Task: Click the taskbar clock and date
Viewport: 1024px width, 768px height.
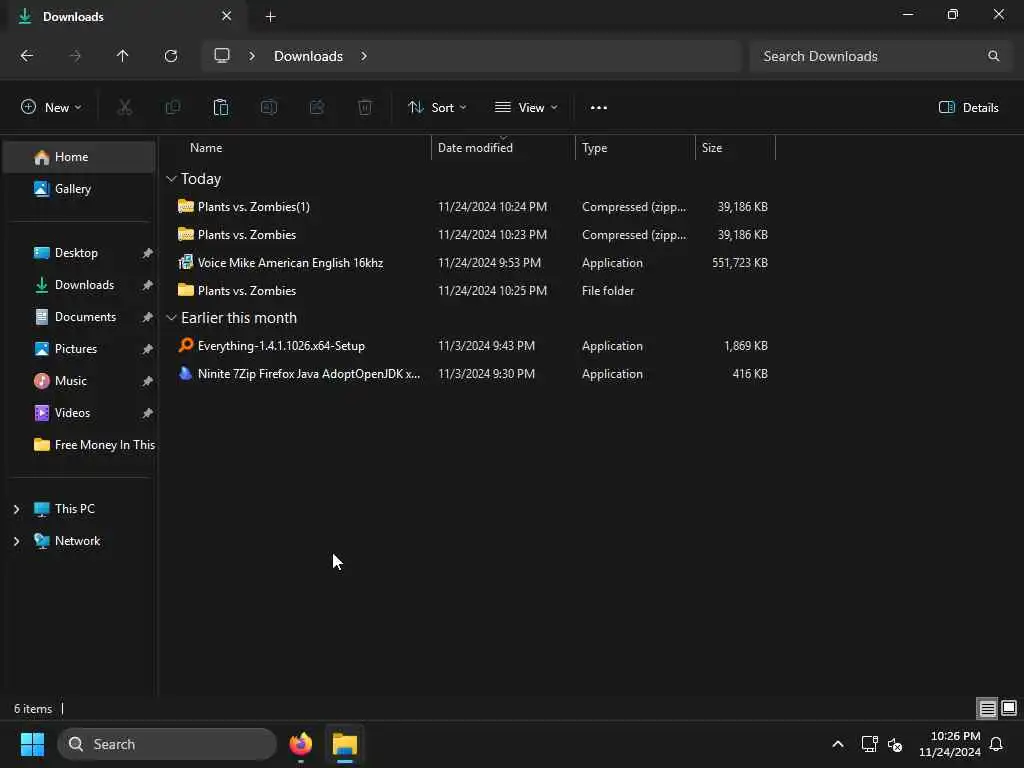Action: coord(949,744)
